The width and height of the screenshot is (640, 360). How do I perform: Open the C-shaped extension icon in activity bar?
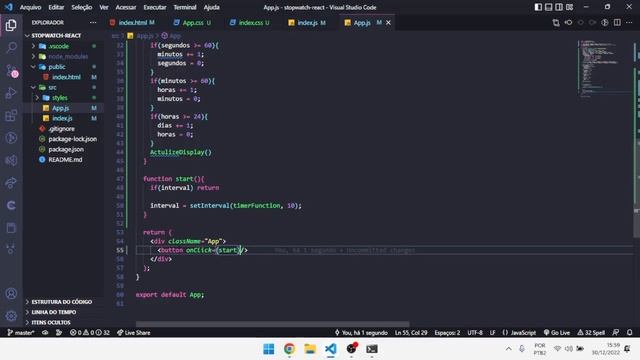11,205
